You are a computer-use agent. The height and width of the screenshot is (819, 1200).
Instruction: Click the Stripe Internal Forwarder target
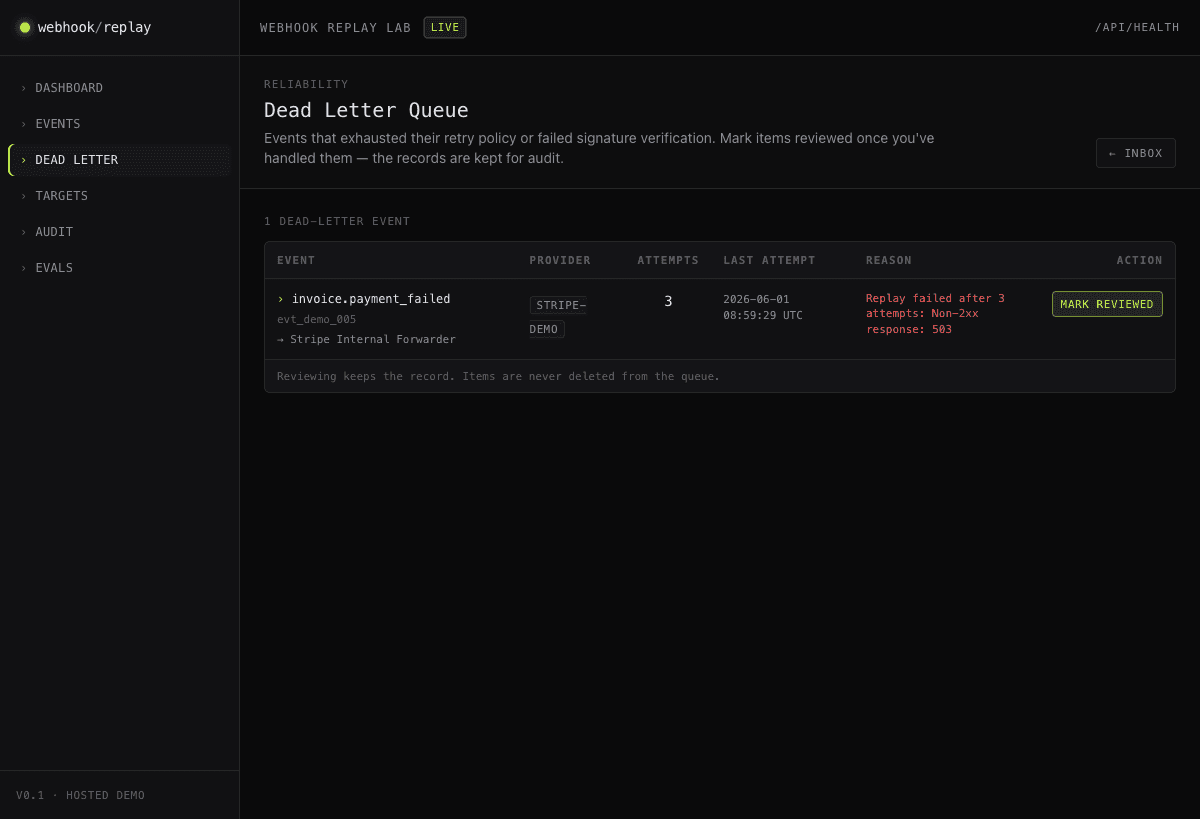pos(366,339)
